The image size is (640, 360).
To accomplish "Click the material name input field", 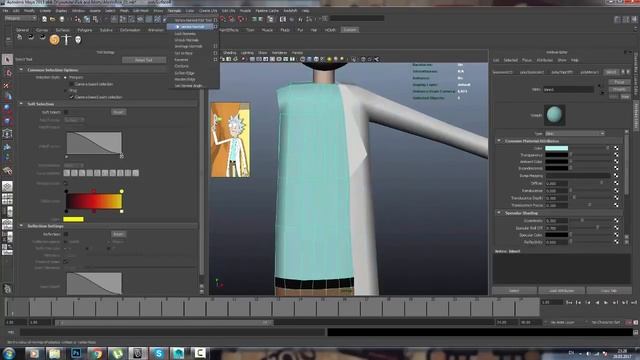I will point(568,89).
